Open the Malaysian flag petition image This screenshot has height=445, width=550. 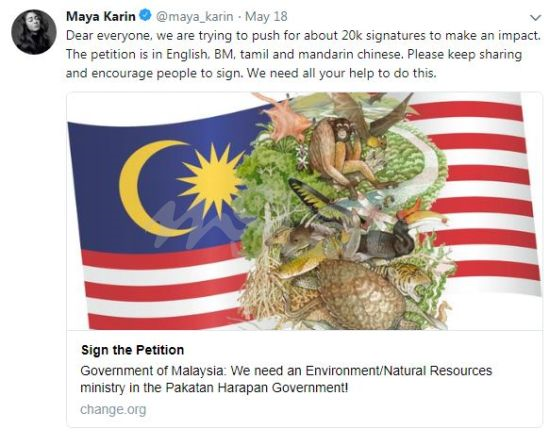coord(304,211)
